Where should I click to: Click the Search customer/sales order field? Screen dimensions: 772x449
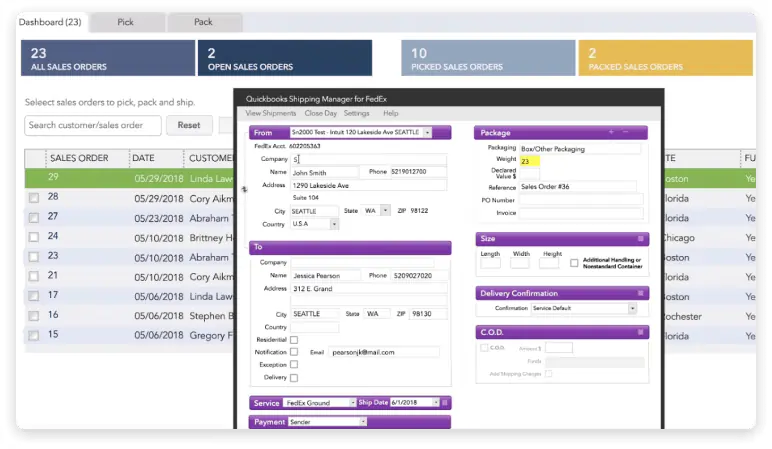[x=93, y=126]
